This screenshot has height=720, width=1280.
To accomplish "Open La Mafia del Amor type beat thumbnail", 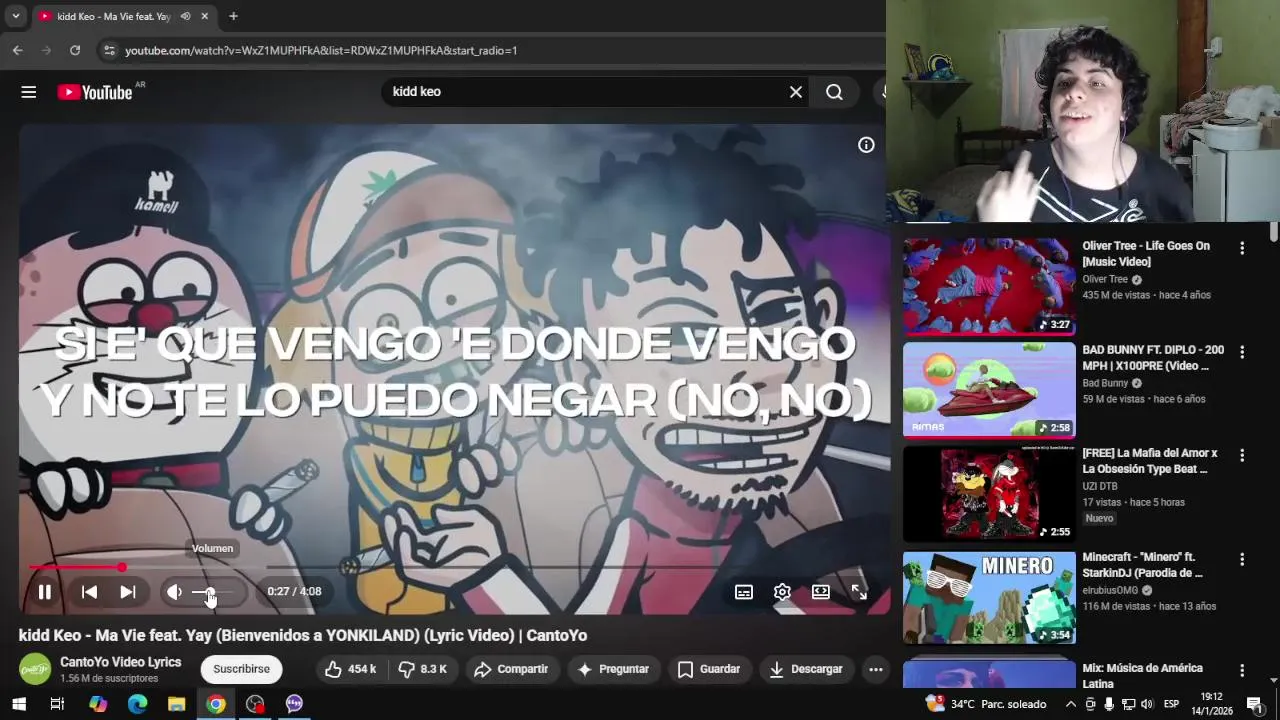I will tap(989, 494).
